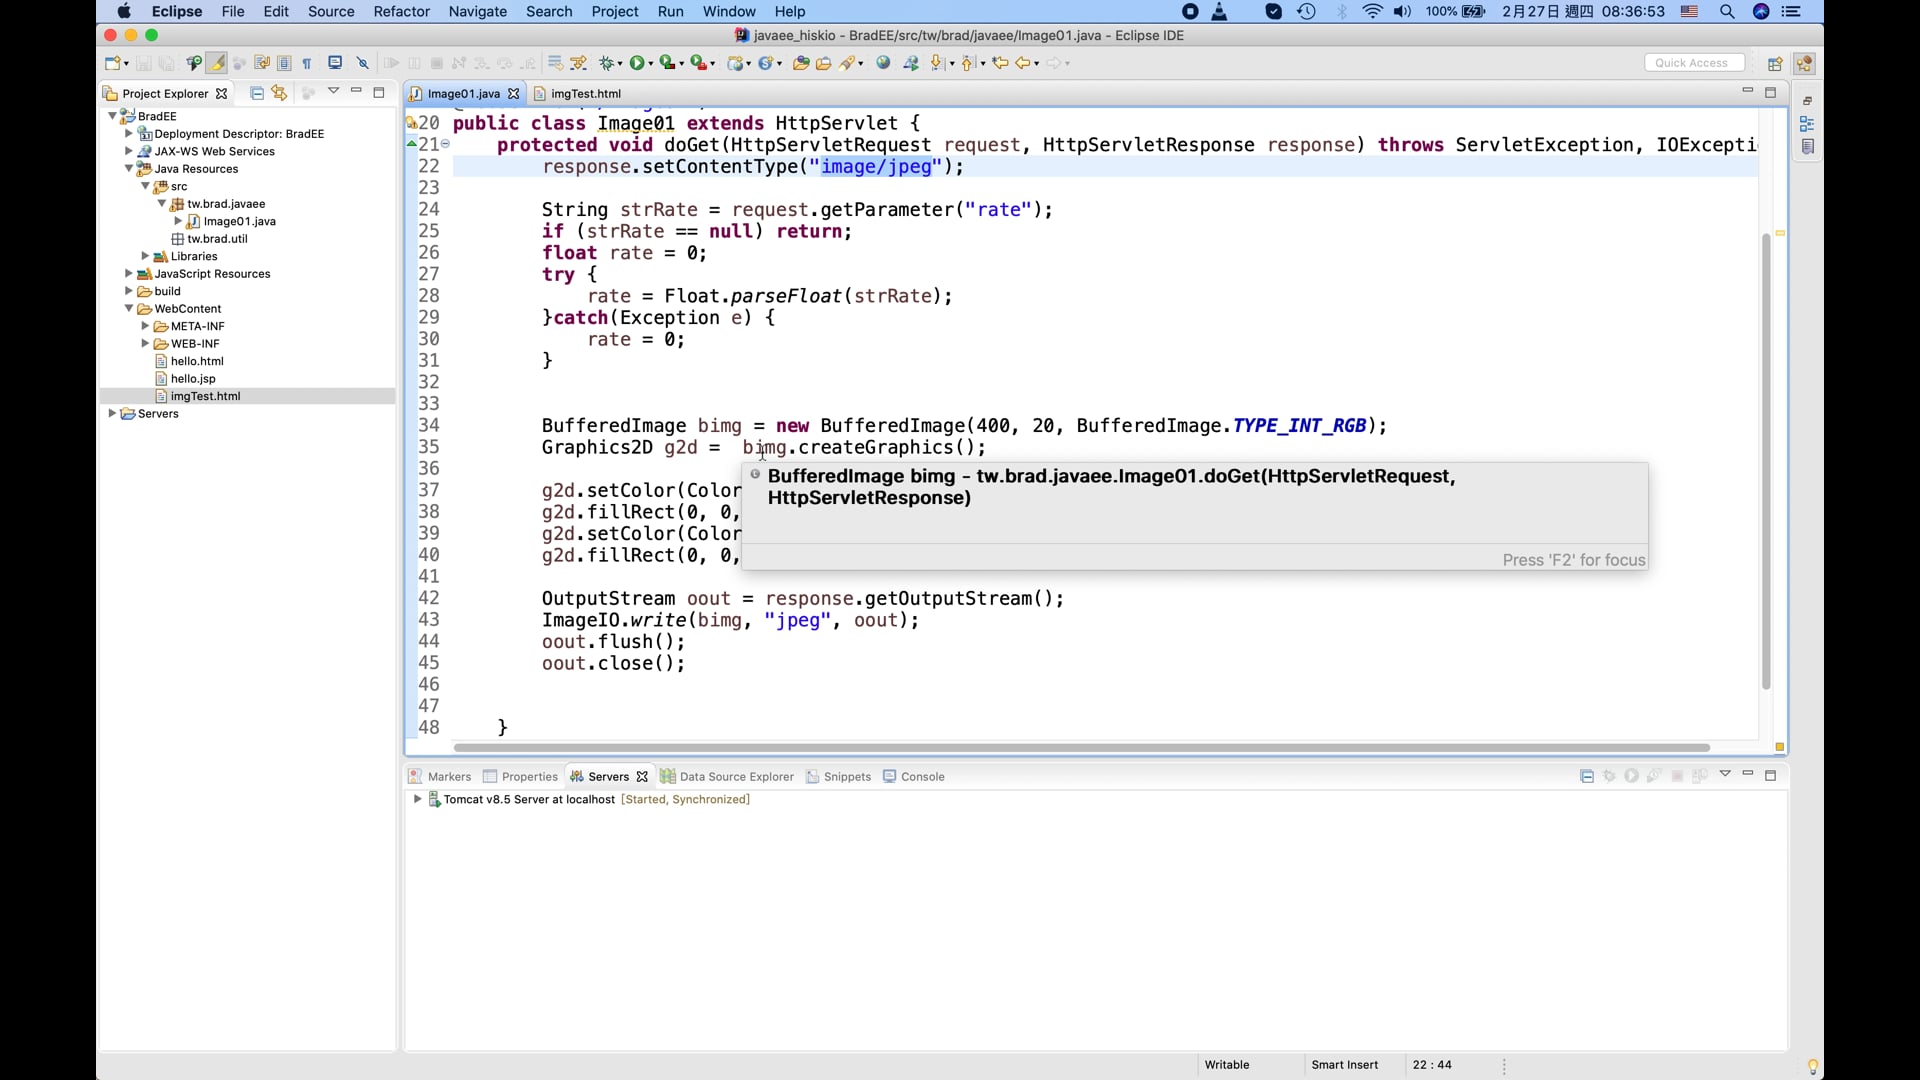Image resolution: width=1920 pixels, height=1080 pixels.
Task: Switch to the imgTest.html editor tab
Action: [585, 94]
